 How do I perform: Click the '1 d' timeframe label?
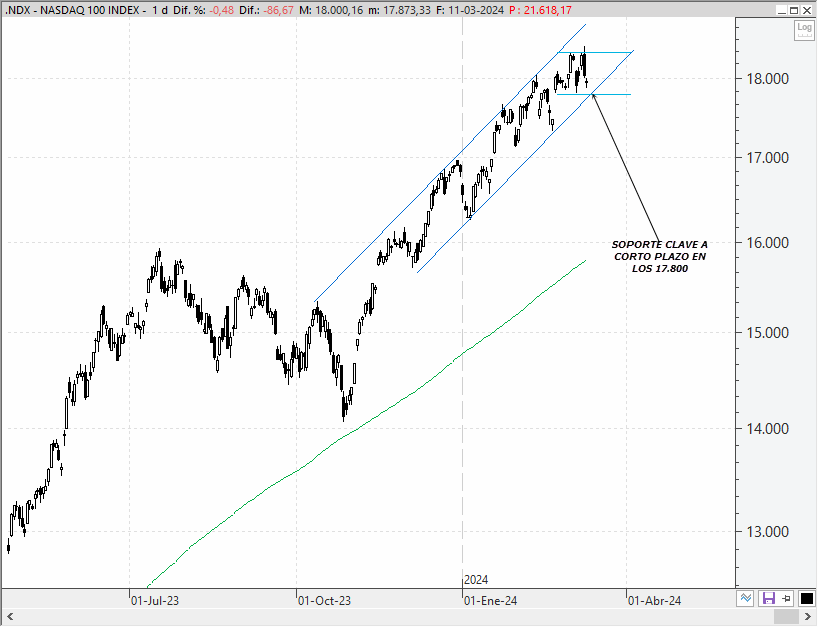click(160, 10)
